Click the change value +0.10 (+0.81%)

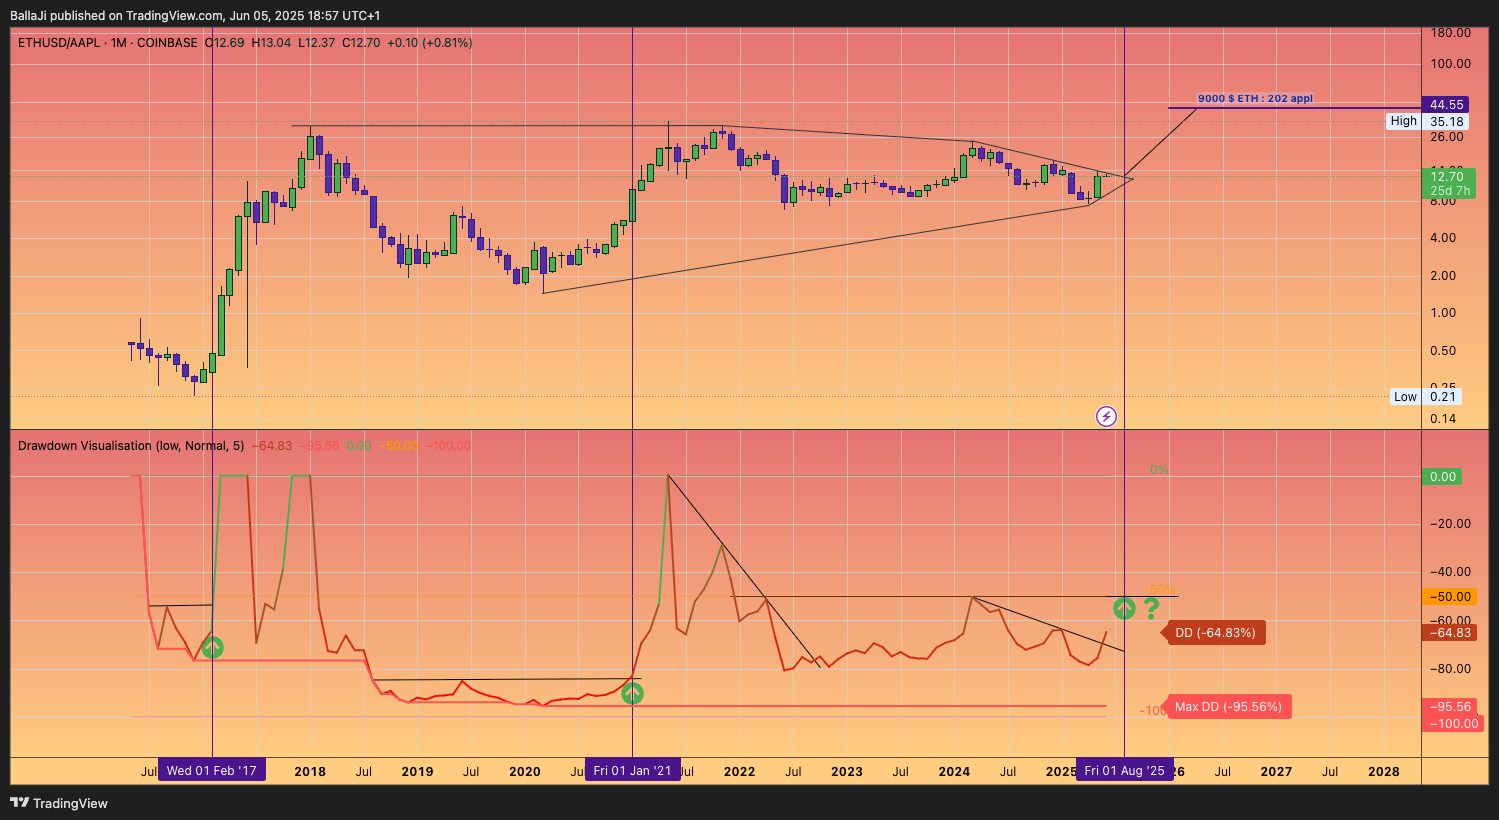[430, 43]
